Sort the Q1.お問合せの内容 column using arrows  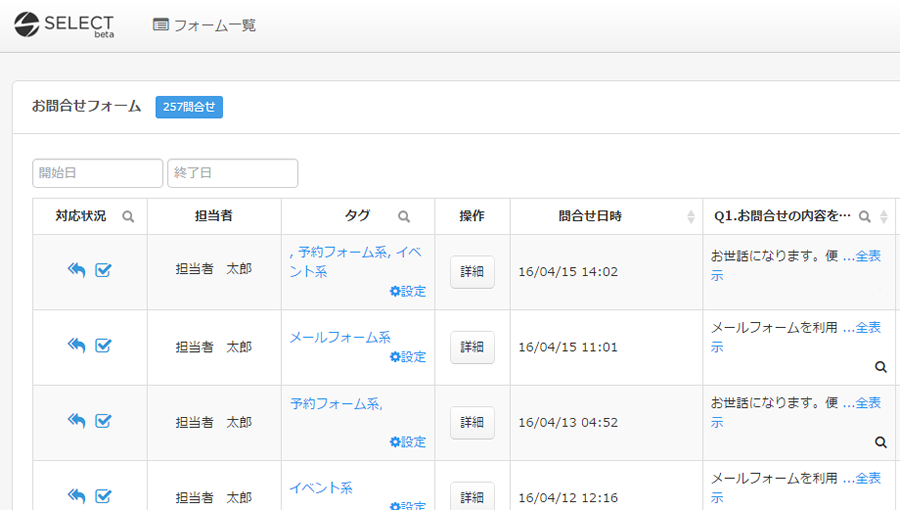[x=883, y=217]
